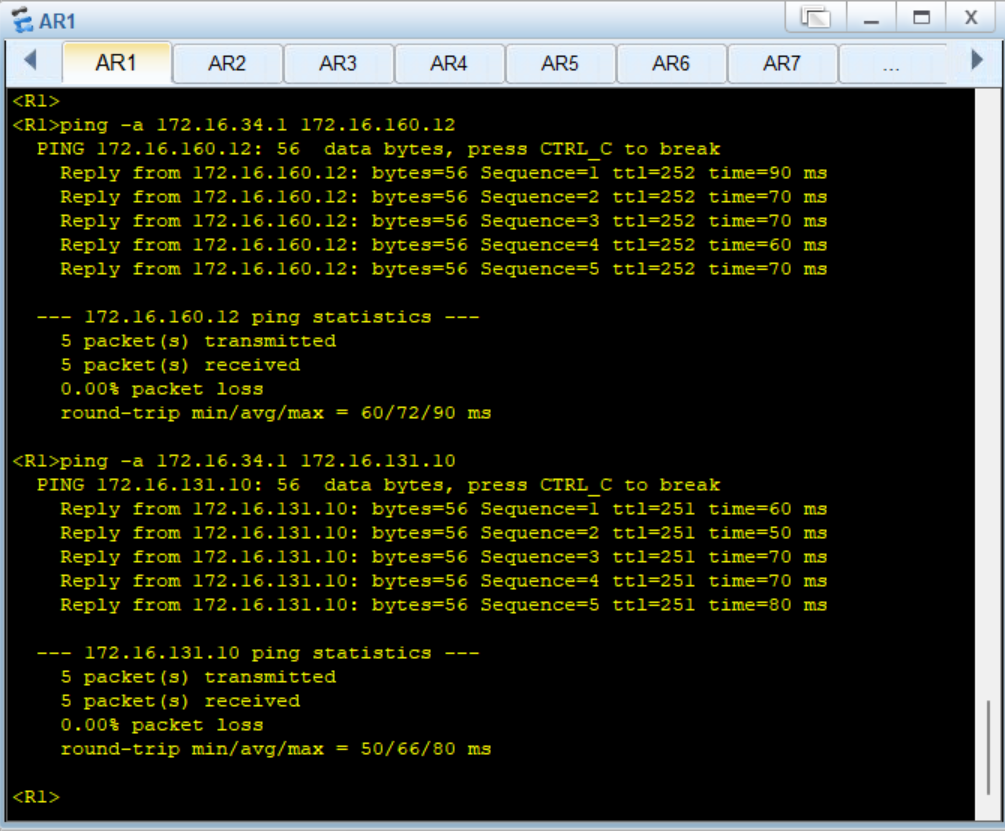Image resolution: width=1005 pixels, height=832 pixels.
Task: Click the eNSP logo icon in title bar
Action: point(22,20)
